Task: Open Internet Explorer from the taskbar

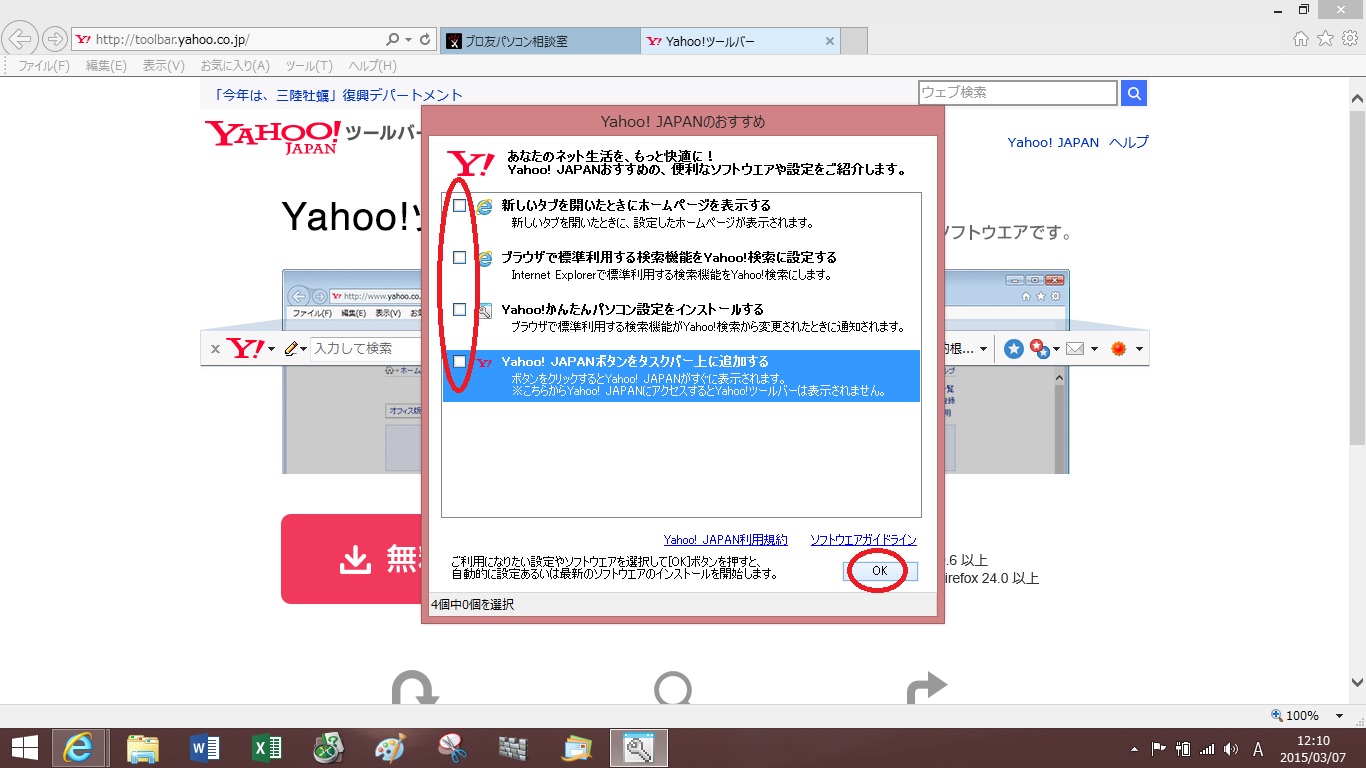Action: (79, 747)
